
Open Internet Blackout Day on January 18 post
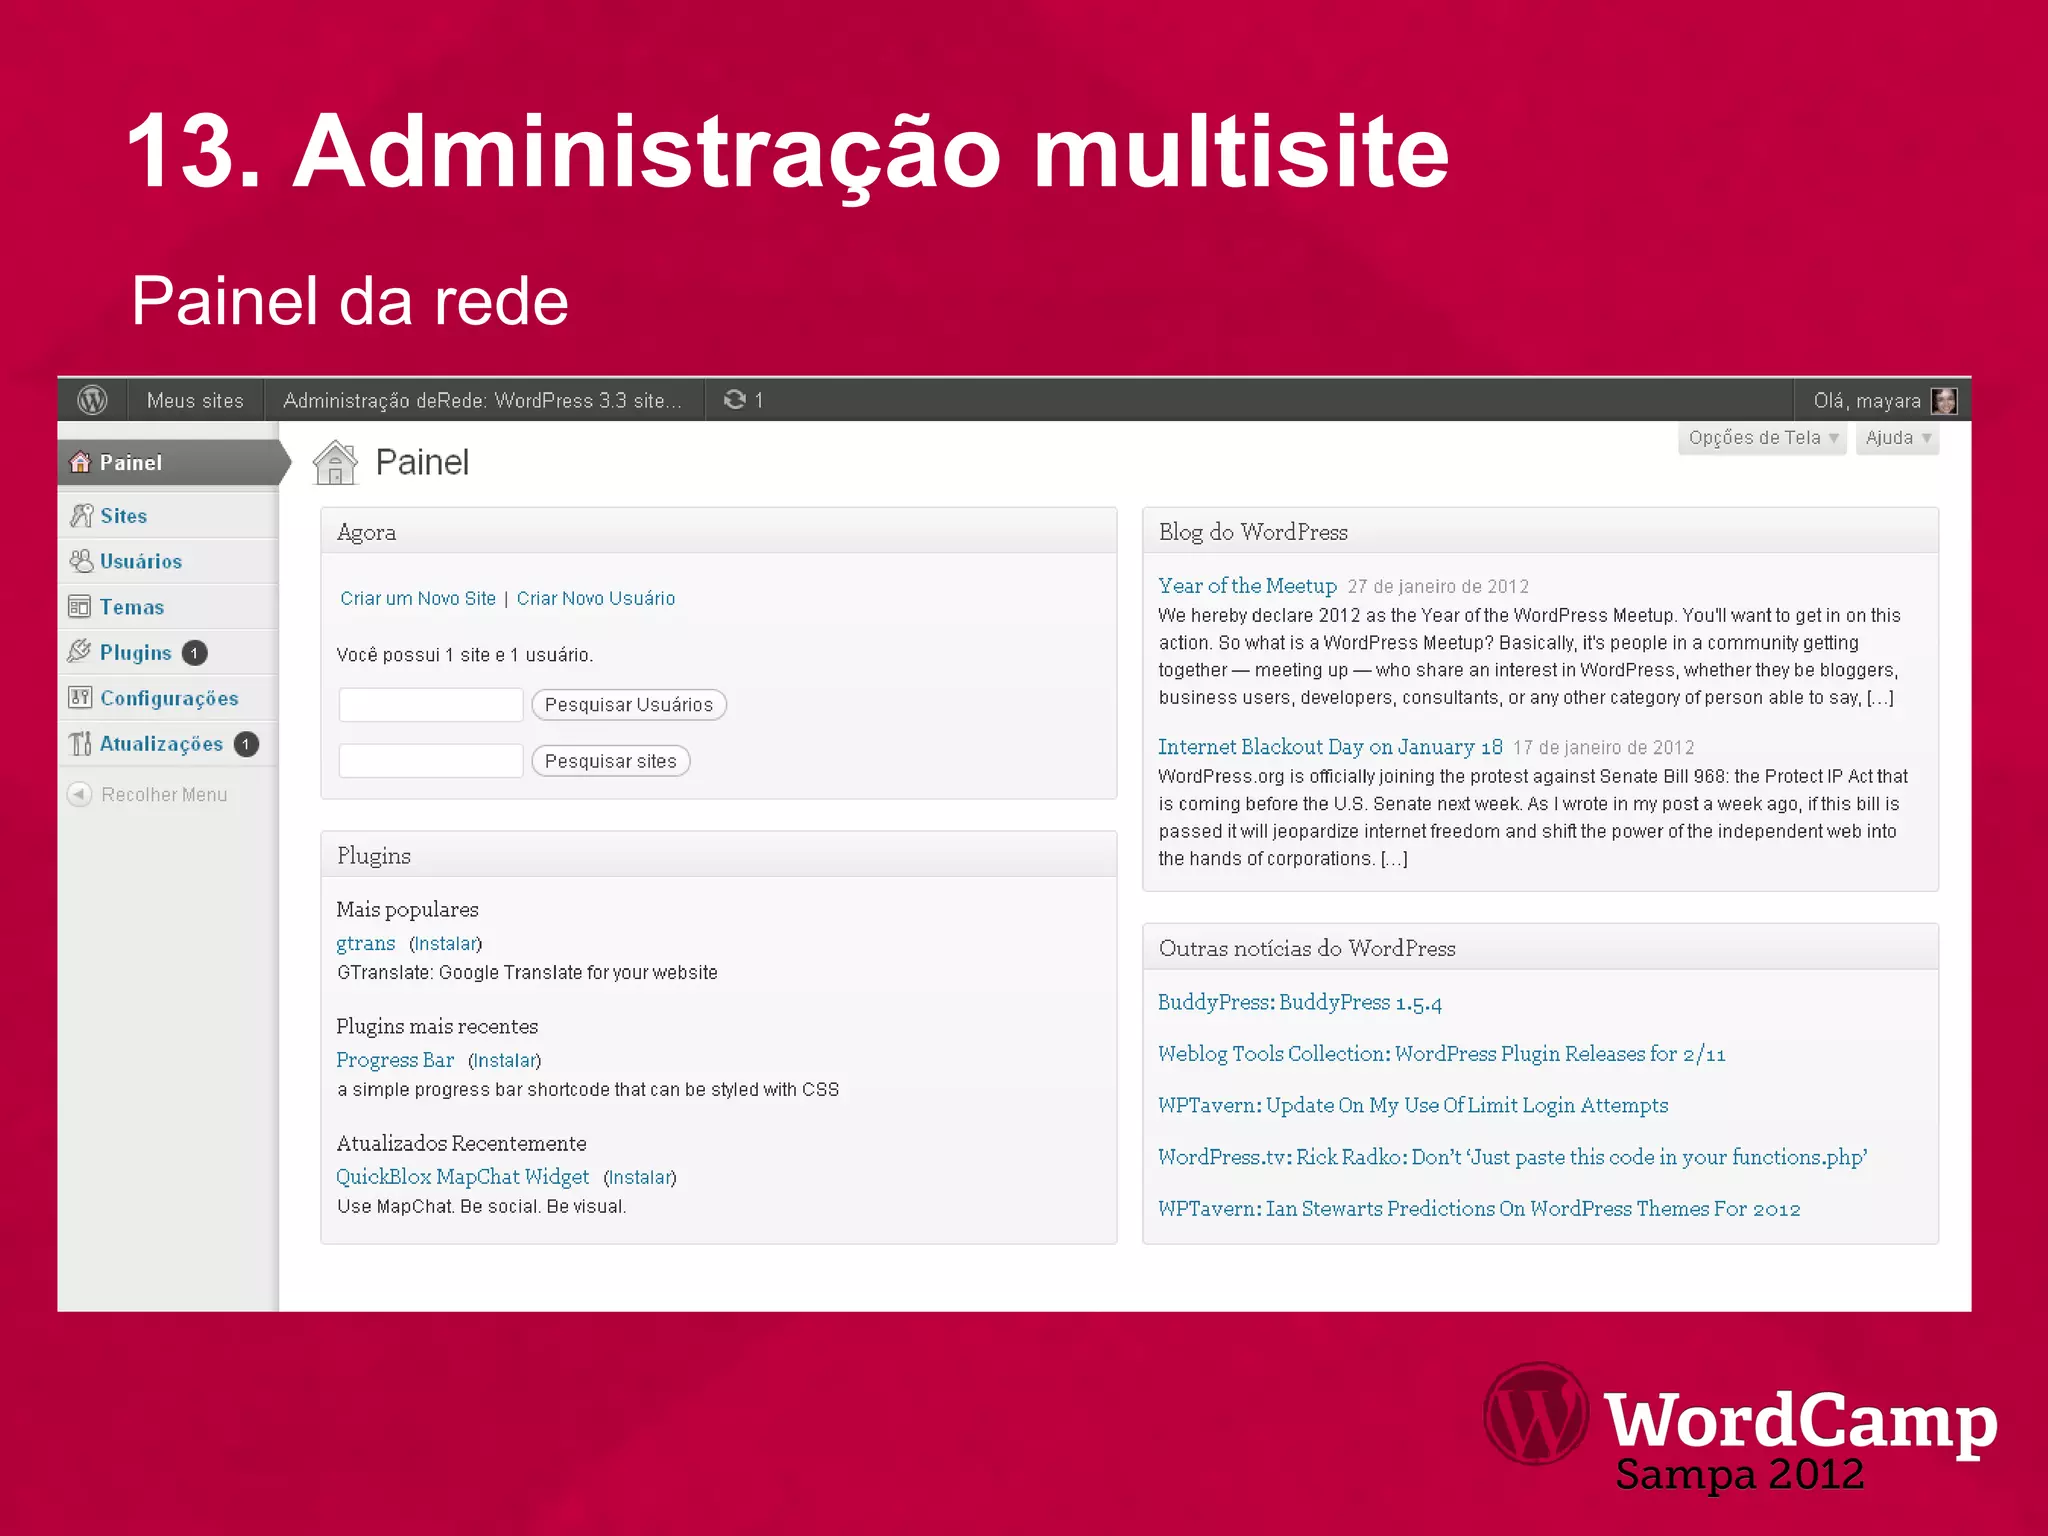[1330, 747]
